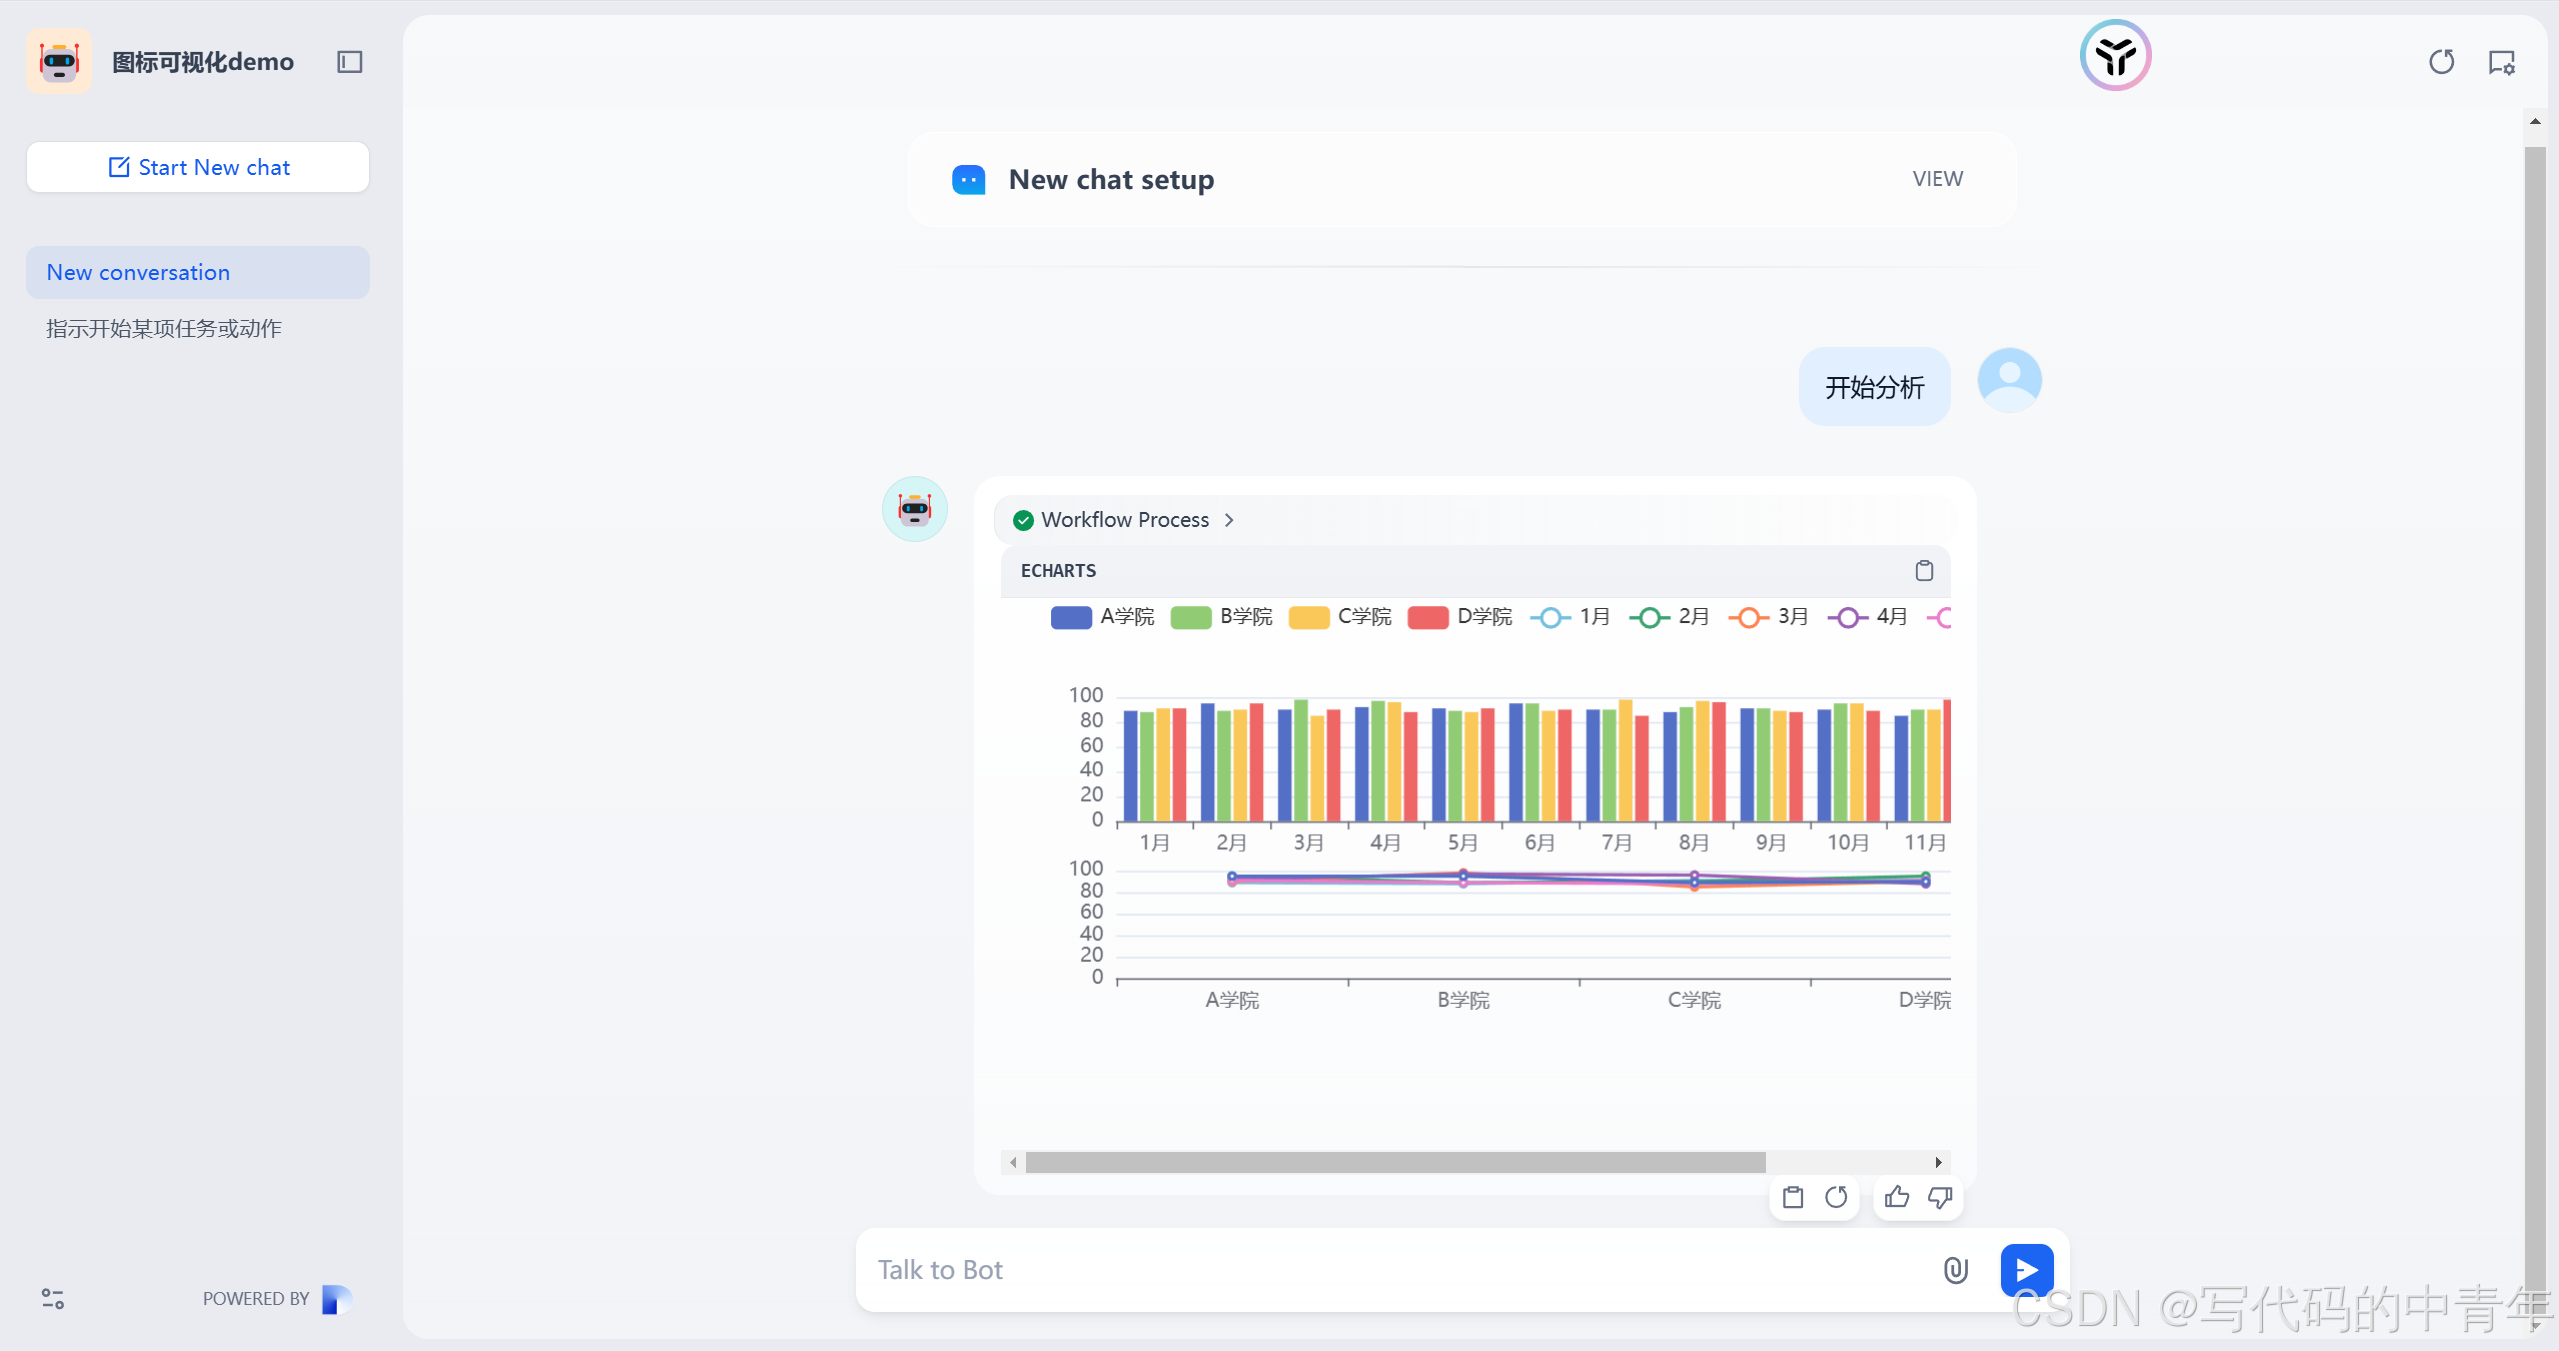Click the thumbs up feedback icon
Image resolution: width=2559 pixels, height=1351 pixels.
1896,1197
